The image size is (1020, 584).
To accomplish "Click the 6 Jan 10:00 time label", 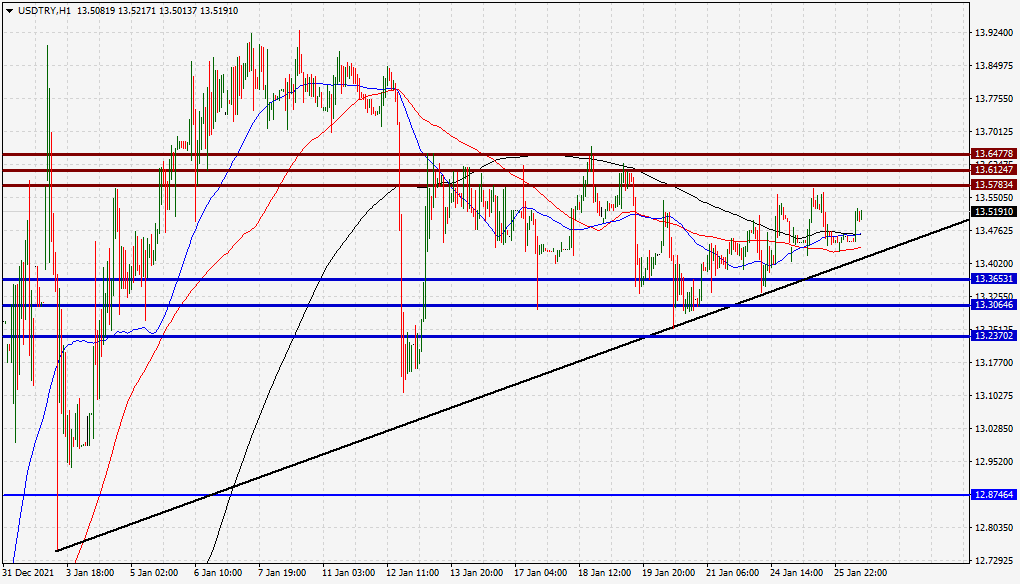I will 218,573.
